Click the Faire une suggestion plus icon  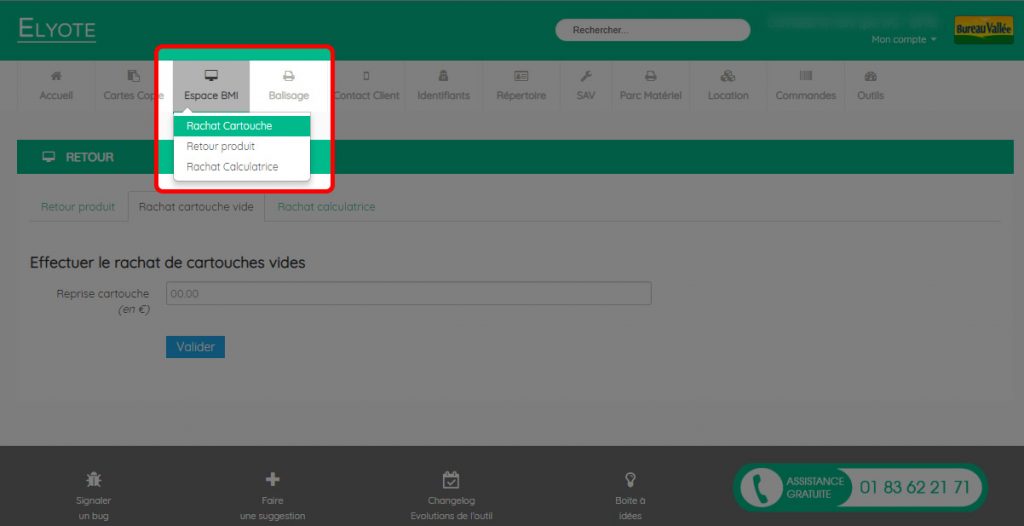pyautogui.click(x=272, y=480)
